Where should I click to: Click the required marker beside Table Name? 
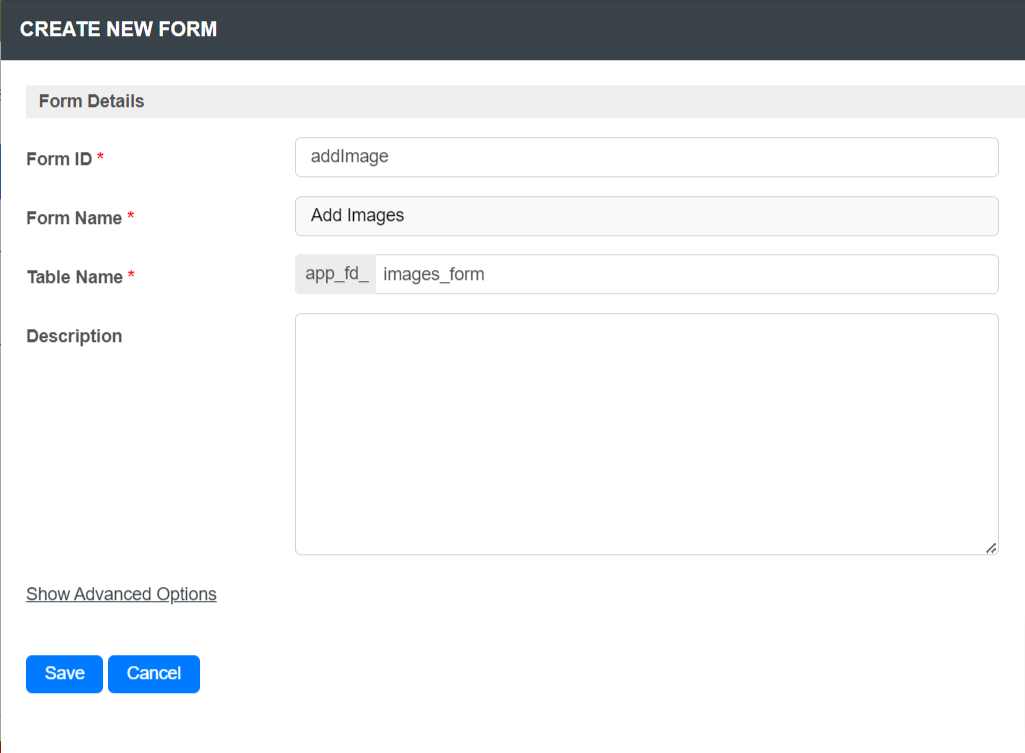(x=132, y=277)
